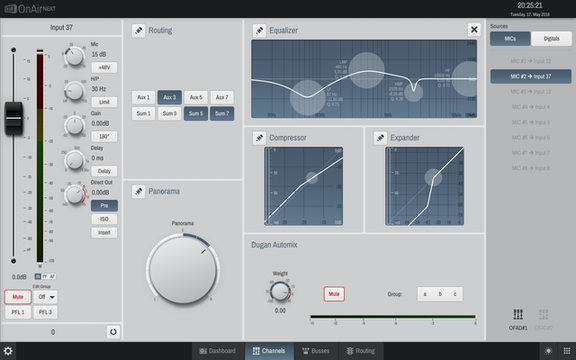Switch to the Busses tab
This screenshot has height=360, width=576.
316,351
